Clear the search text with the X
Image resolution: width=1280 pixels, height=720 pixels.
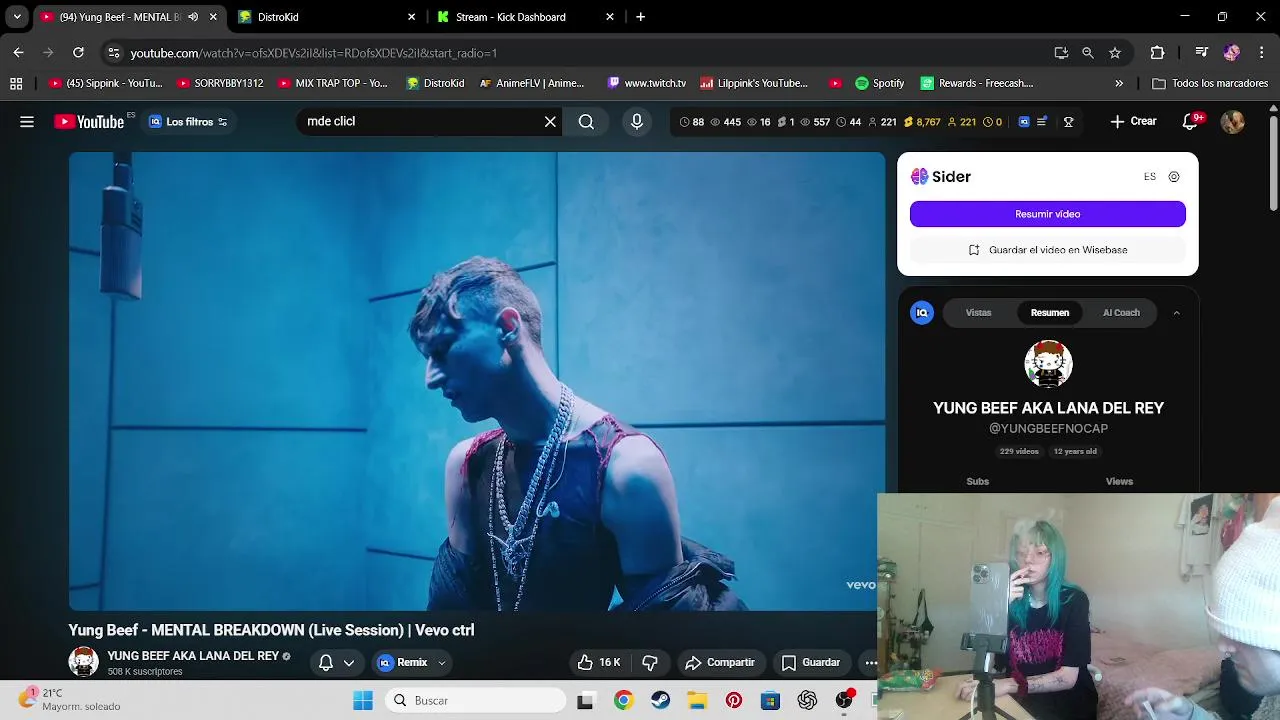click(550, 122)
